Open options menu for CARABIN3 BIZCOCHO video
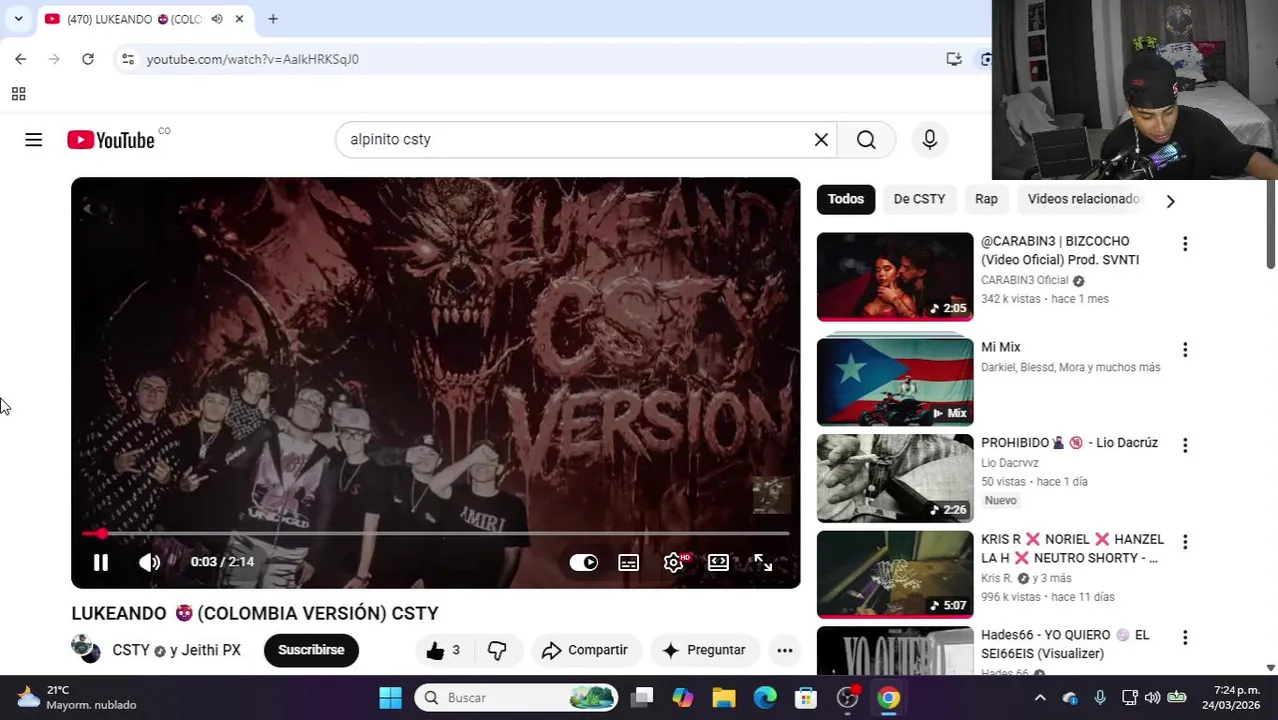This screenshot has width=1278, height=720. (1185, 244)
